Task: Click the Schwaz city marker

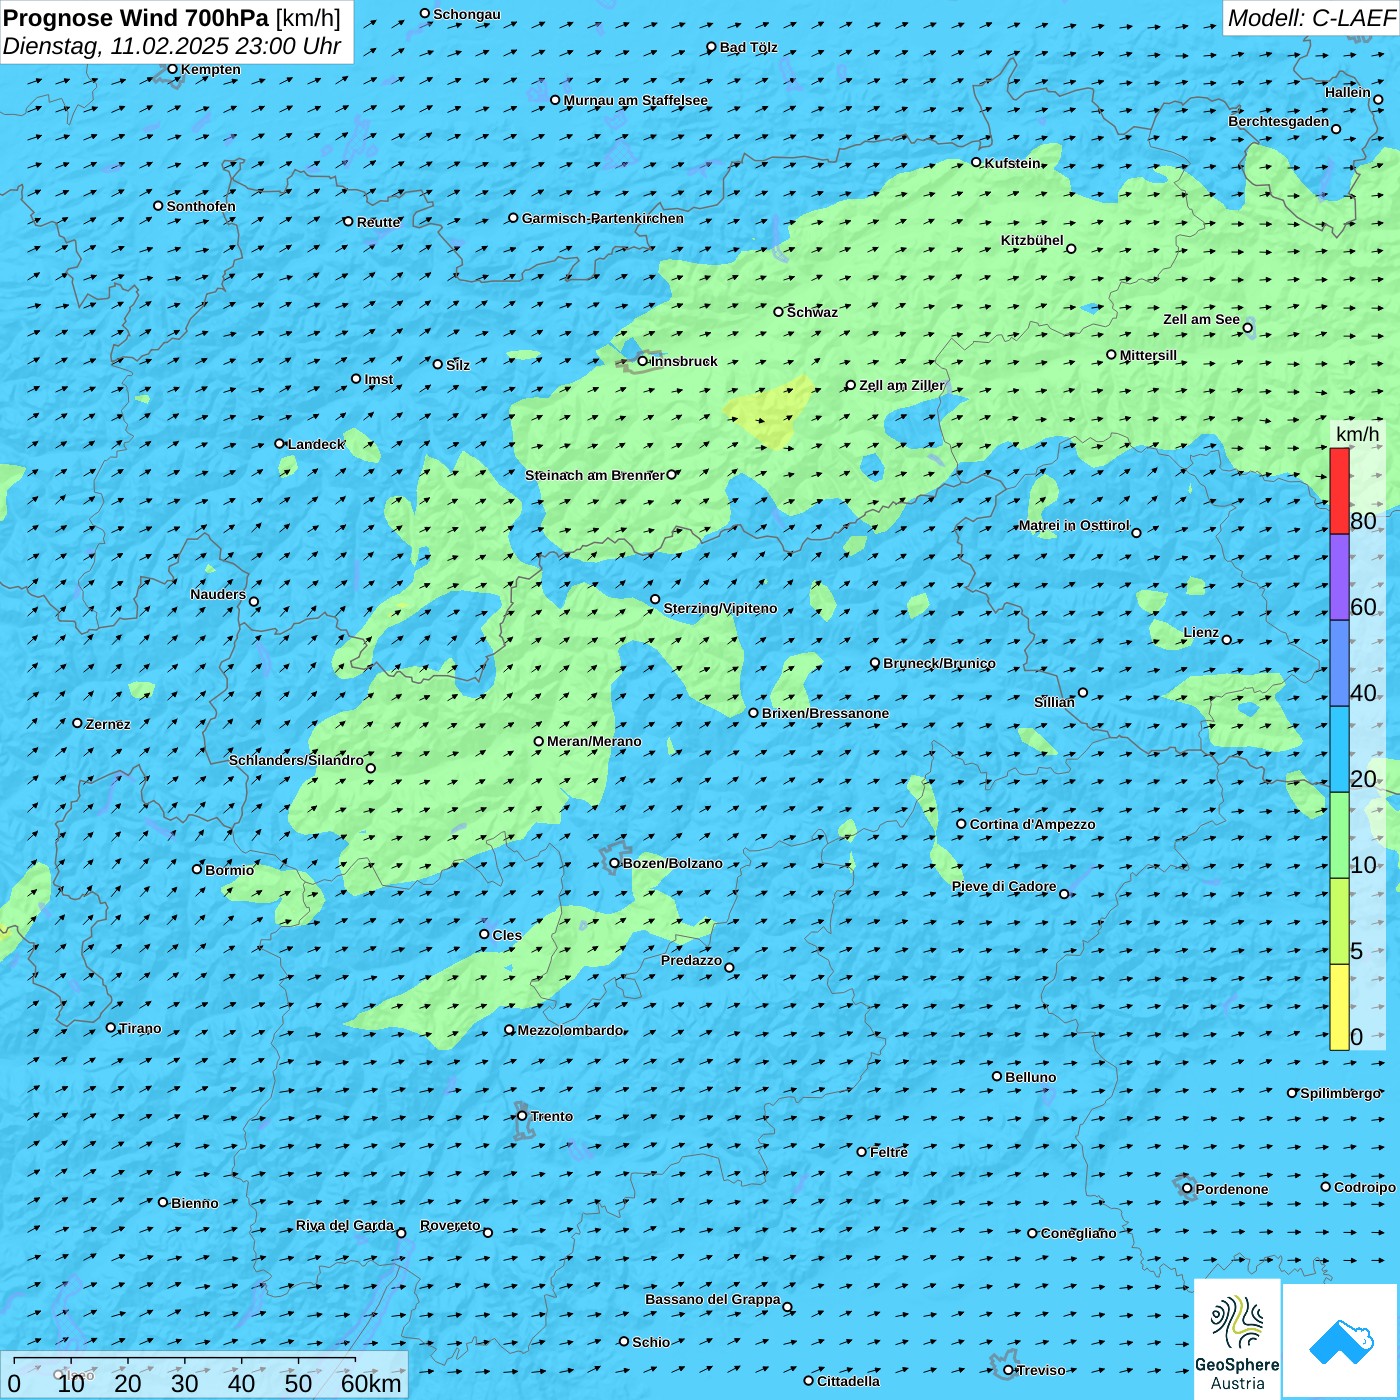Action: (779, 311)
